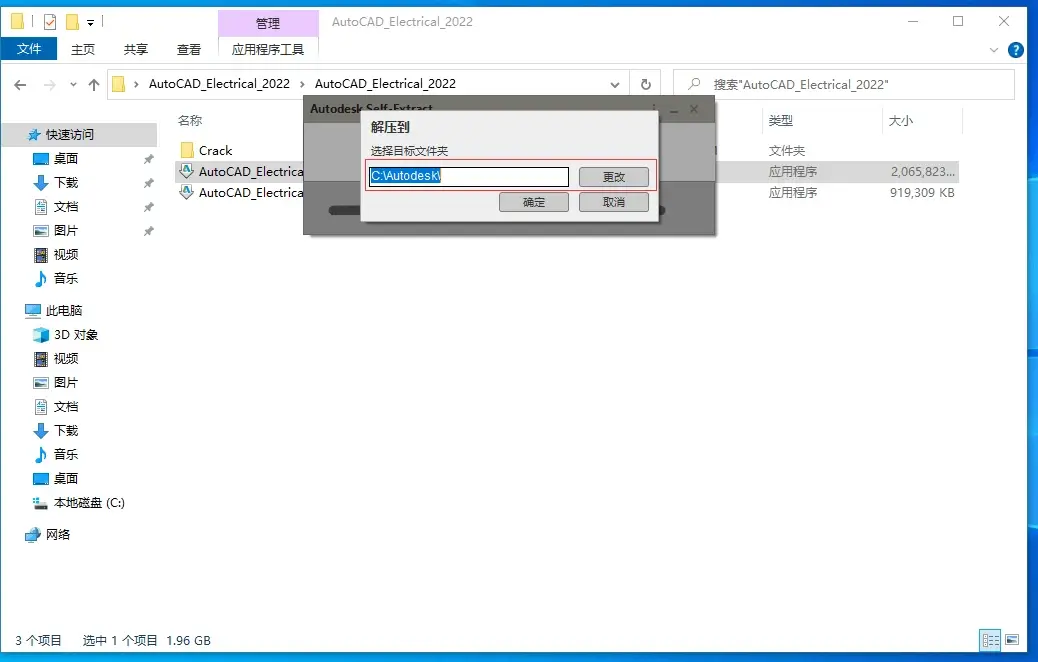Open the Explorer help icon
The height and width of the screenshot is (662, 1038).
pos(1015,50)
